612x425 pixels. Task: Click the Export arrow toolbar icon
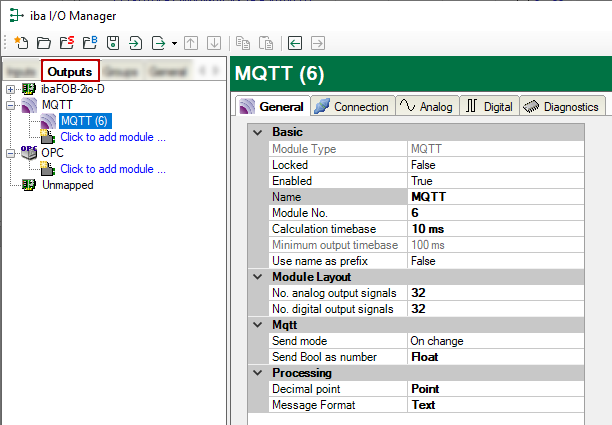(158, 43)
